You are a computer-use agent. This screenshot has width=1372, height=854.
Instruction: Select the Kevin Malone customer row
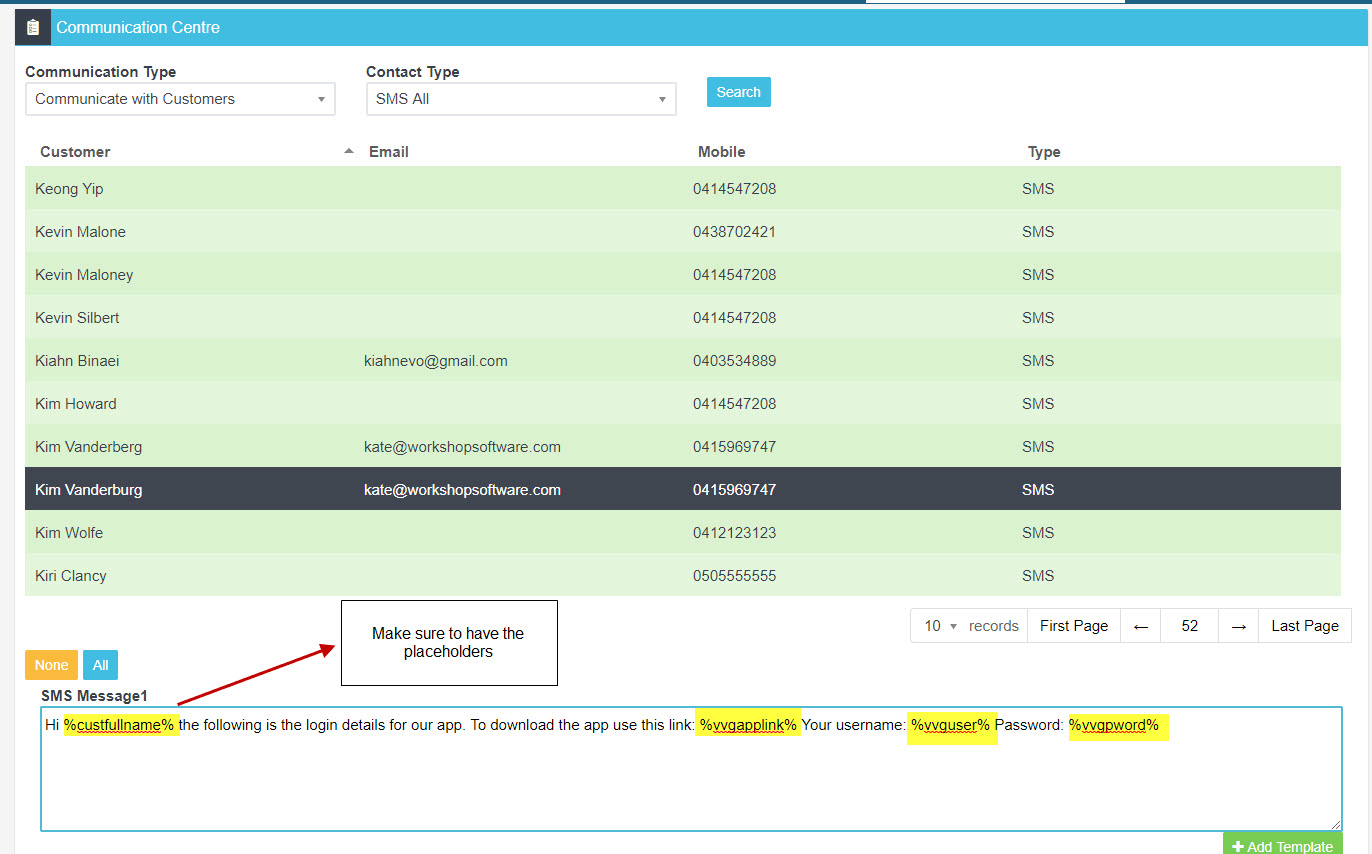click(683, 231)
